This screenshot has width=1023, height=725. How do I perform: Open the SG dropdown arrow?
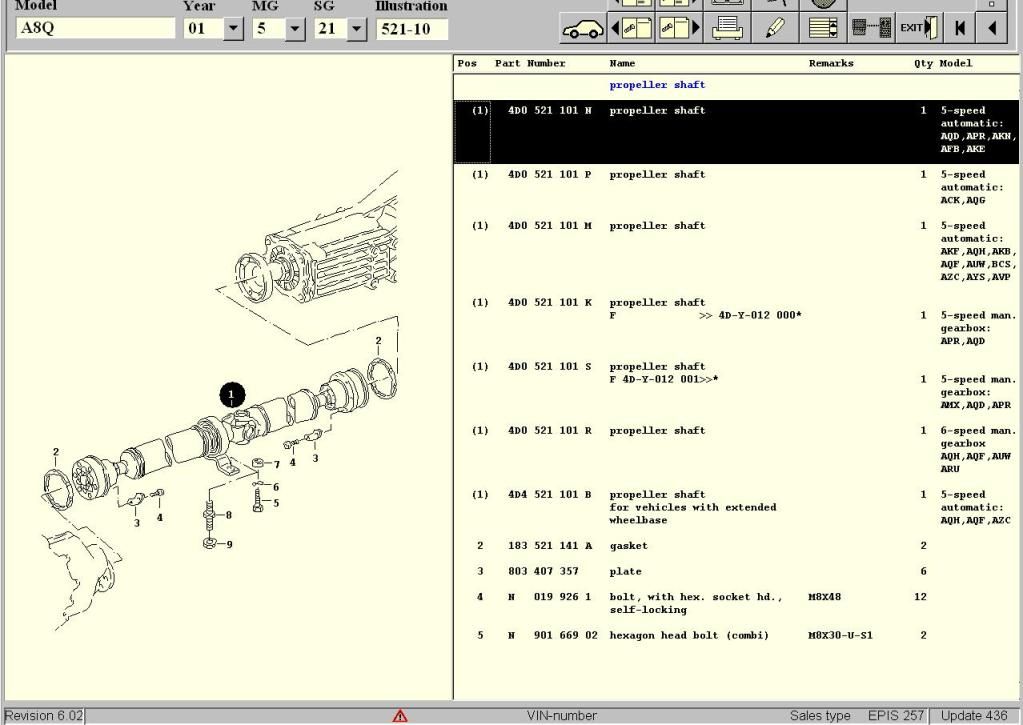(356, 29)
